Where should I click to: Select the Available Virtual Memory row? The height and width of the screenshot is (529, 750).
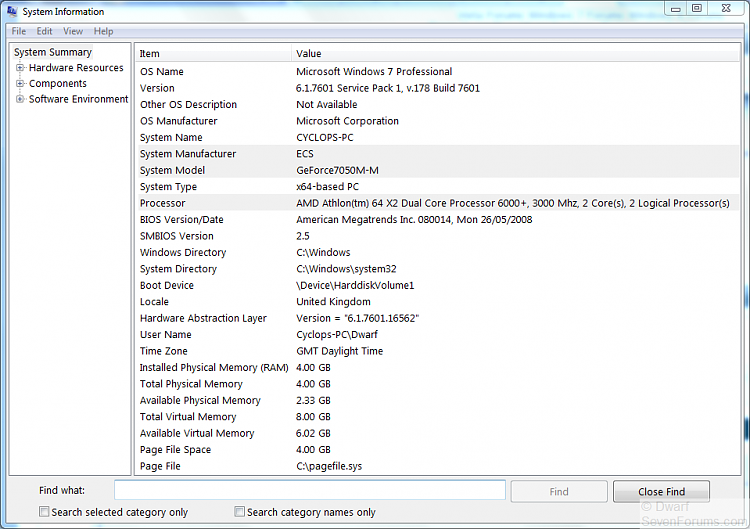[x=438, y=433]
